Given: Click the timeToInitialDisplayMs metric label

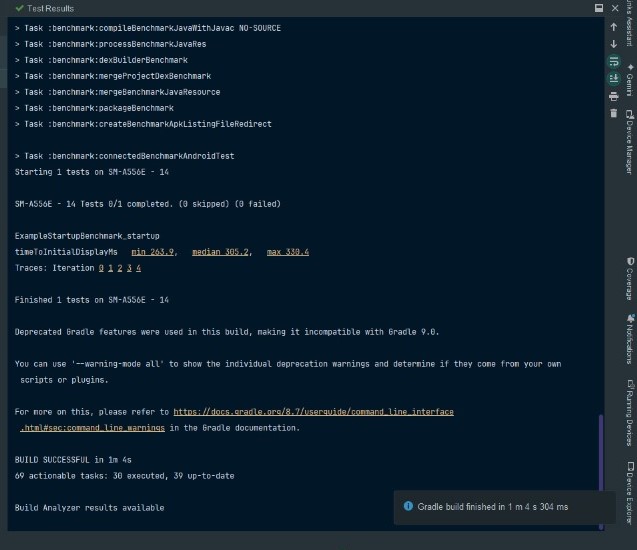Looking at the screenshot, I should (66, 252).
